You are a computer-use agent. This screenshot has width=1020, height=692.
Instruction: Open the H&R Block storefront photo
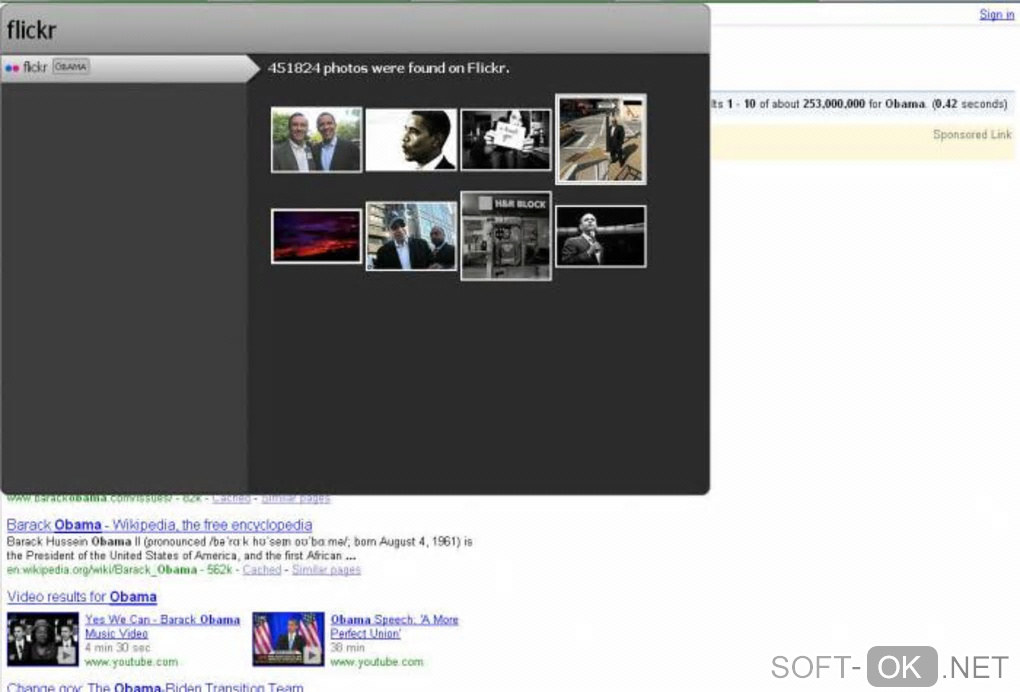tap(506, 236)
